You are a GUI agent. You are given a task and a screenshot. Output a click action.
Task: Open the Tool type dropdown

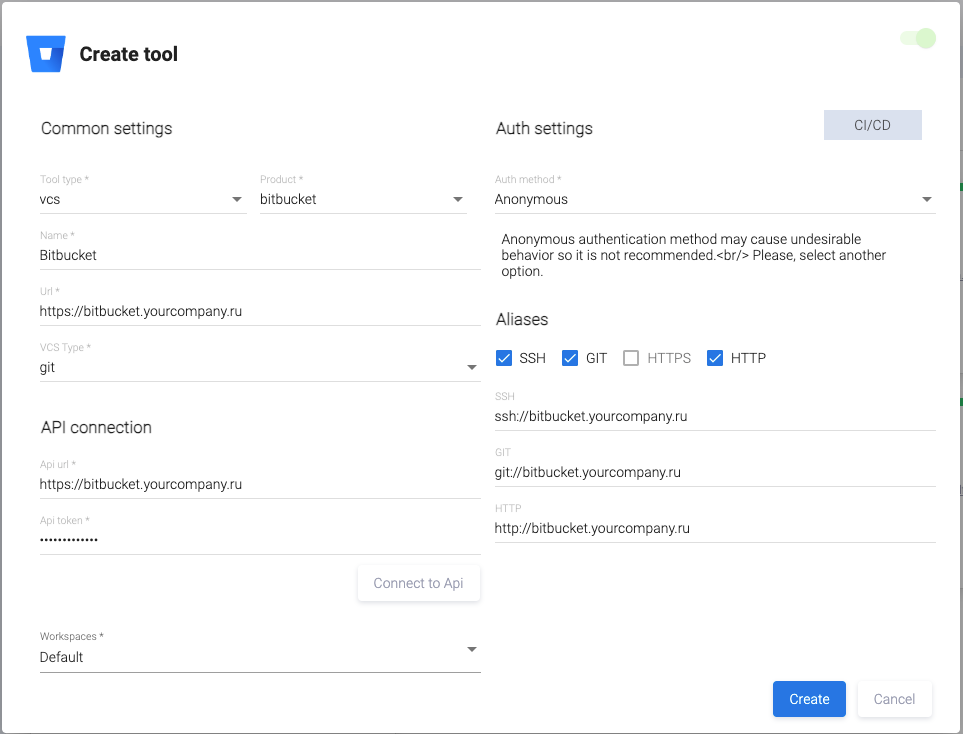(142, 200)
